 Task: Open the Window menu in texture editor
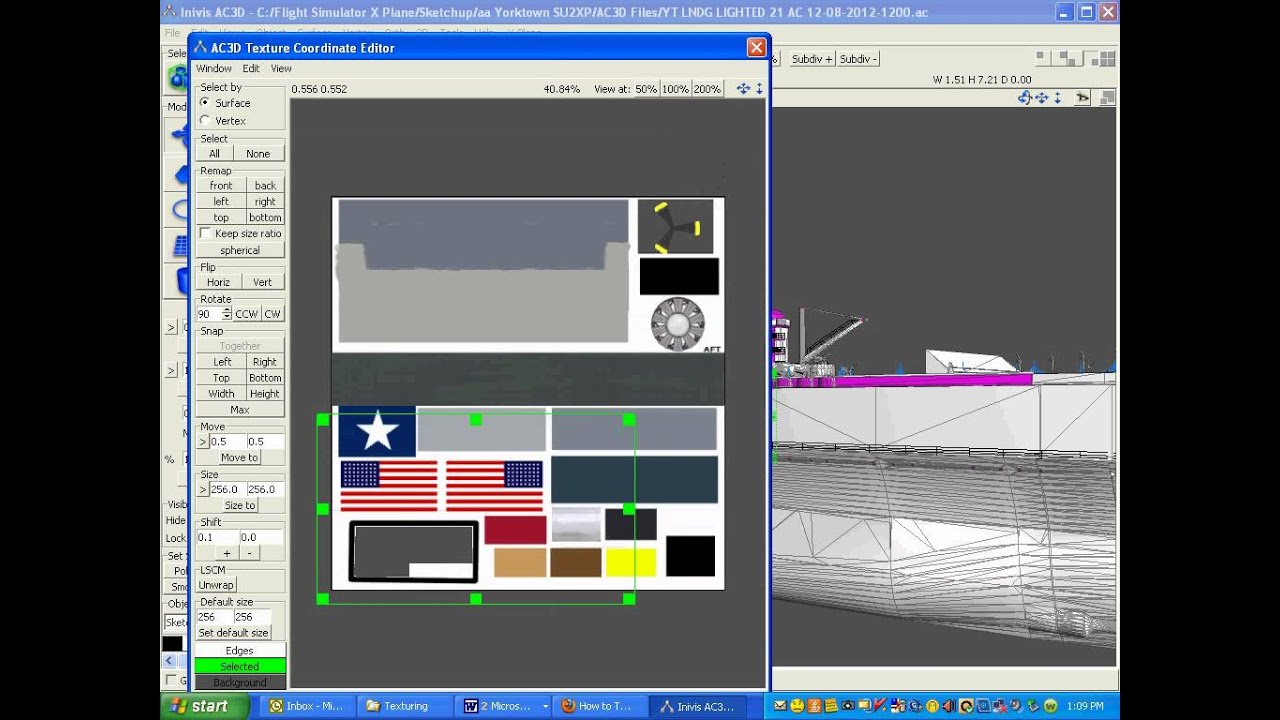(x=214, y=69)
